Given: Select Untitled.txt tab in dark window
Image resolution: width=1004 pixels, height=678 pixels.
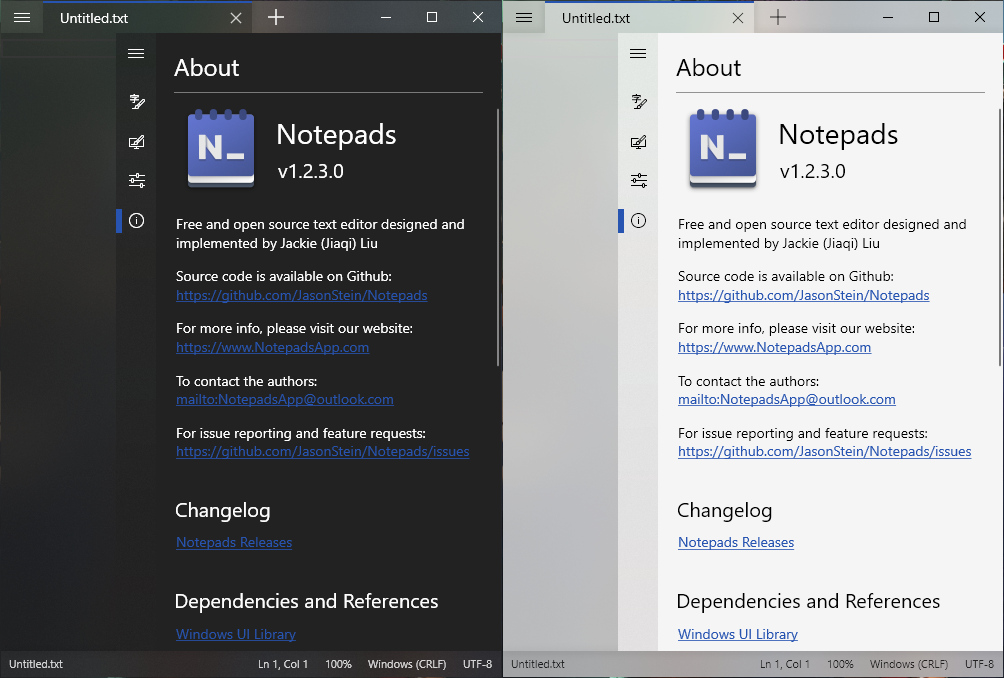Looking at the screenshot, I should (x=94, y=18).
